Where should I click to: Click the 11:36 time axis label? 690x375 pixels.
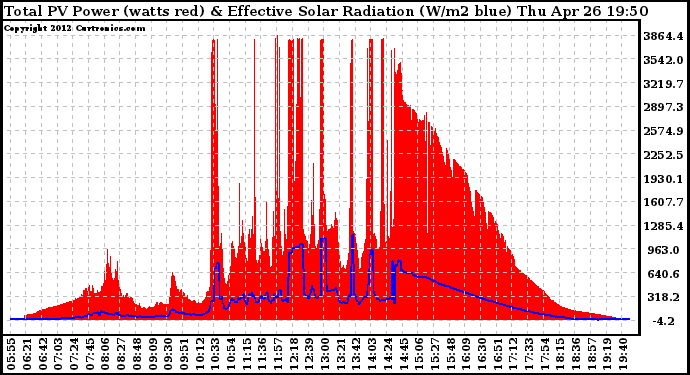click(262, 354)
